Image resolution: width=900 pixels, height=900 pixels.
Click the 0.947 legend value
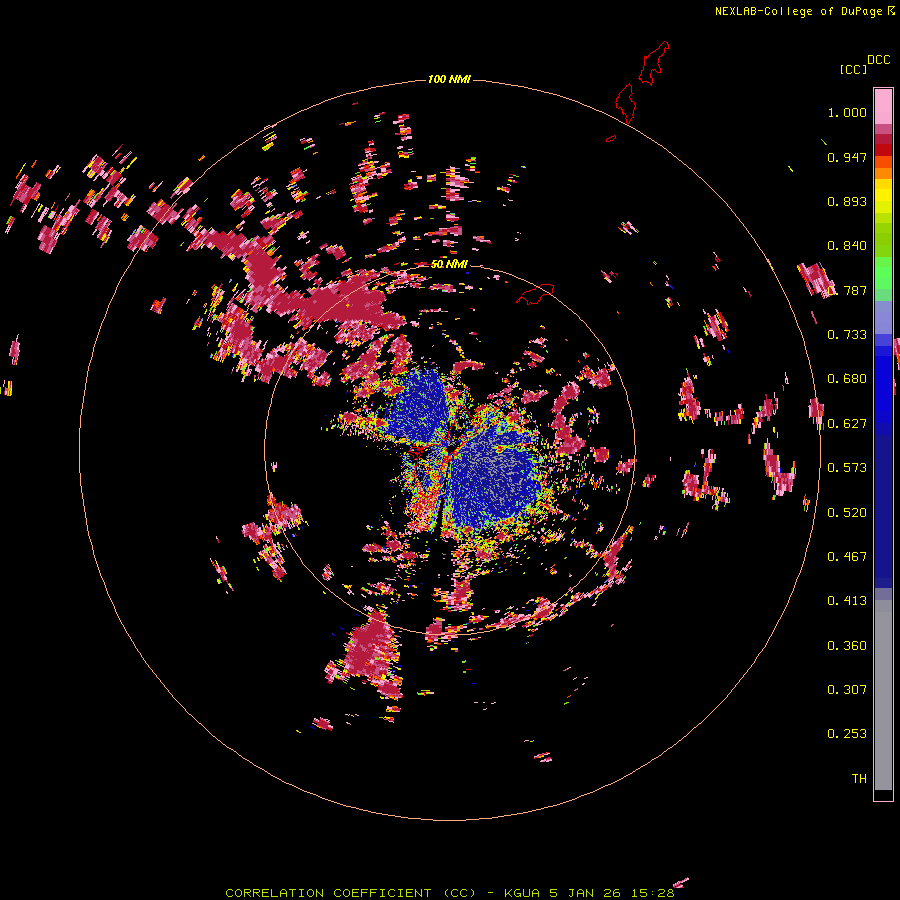pyautogui.click(x=847, y=157)
